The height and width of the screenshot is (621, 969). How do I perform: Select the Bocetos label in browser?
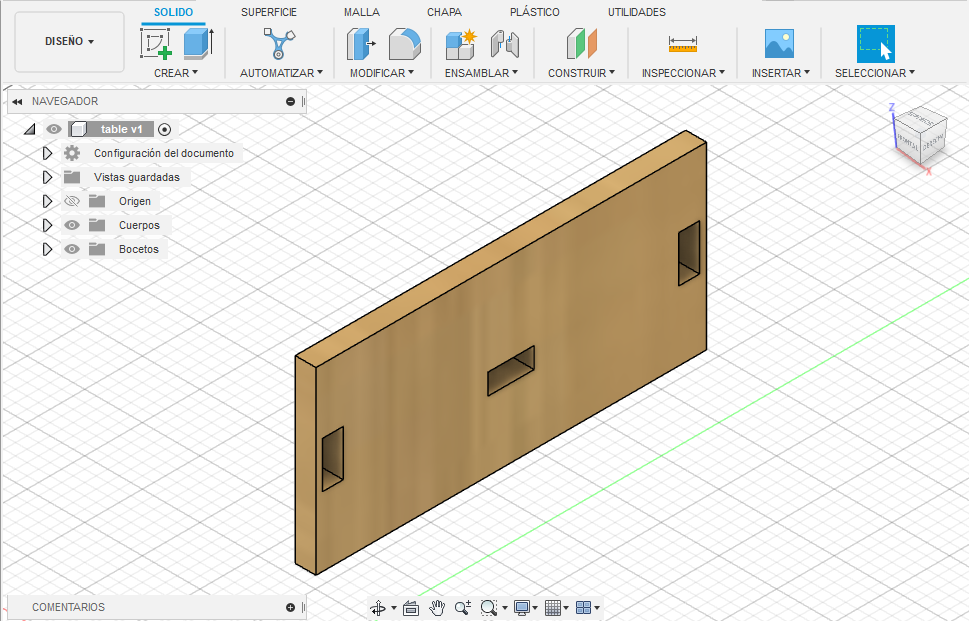(138, 249)
